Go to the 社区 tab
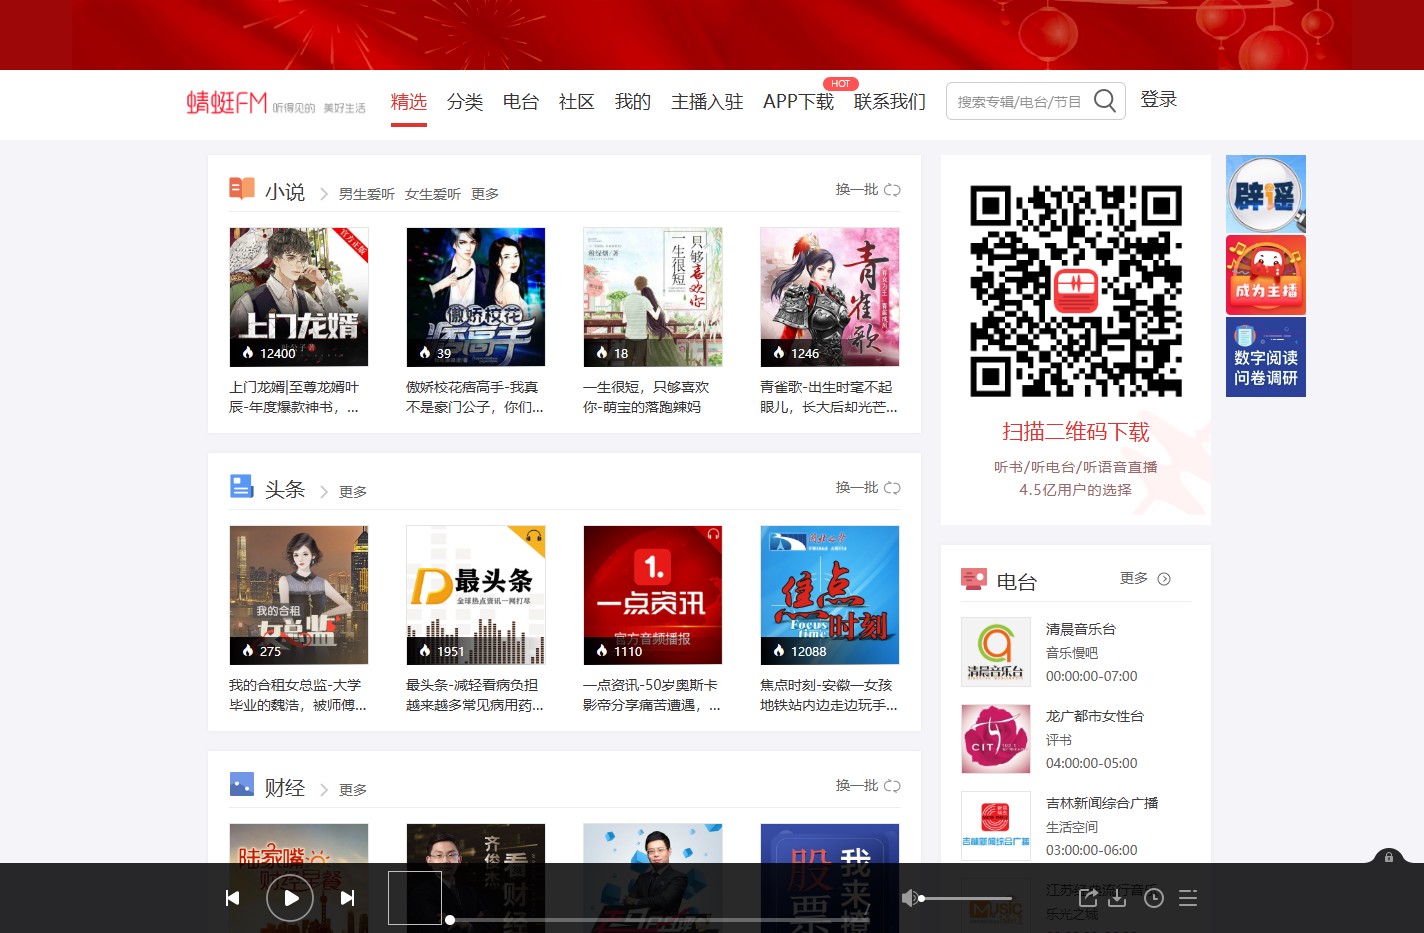Image resolution: width=1424 pixels, height=933 pixels. 577,102
